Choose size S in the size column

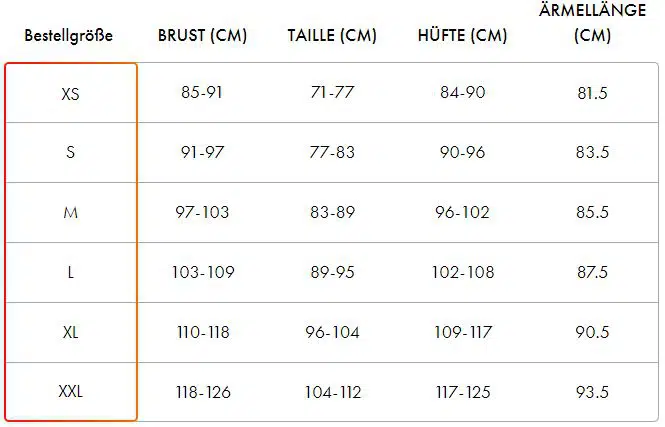pos(70,152)
